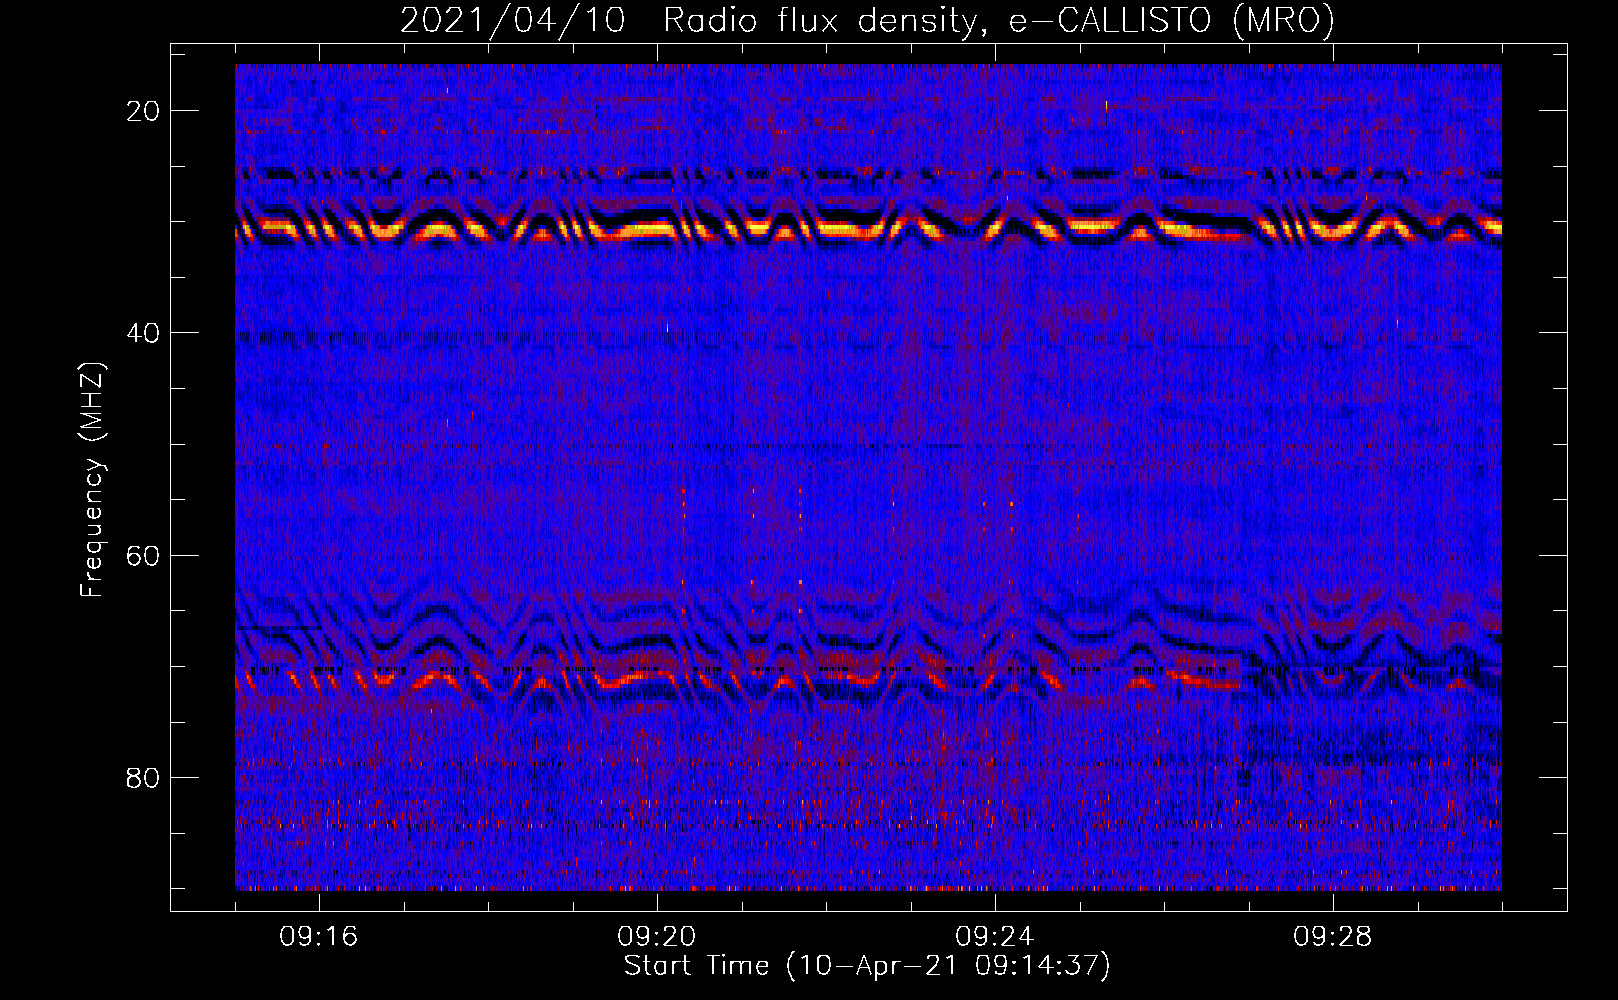Click the 80 MHz frequency tick label

(x=143, y=777)
